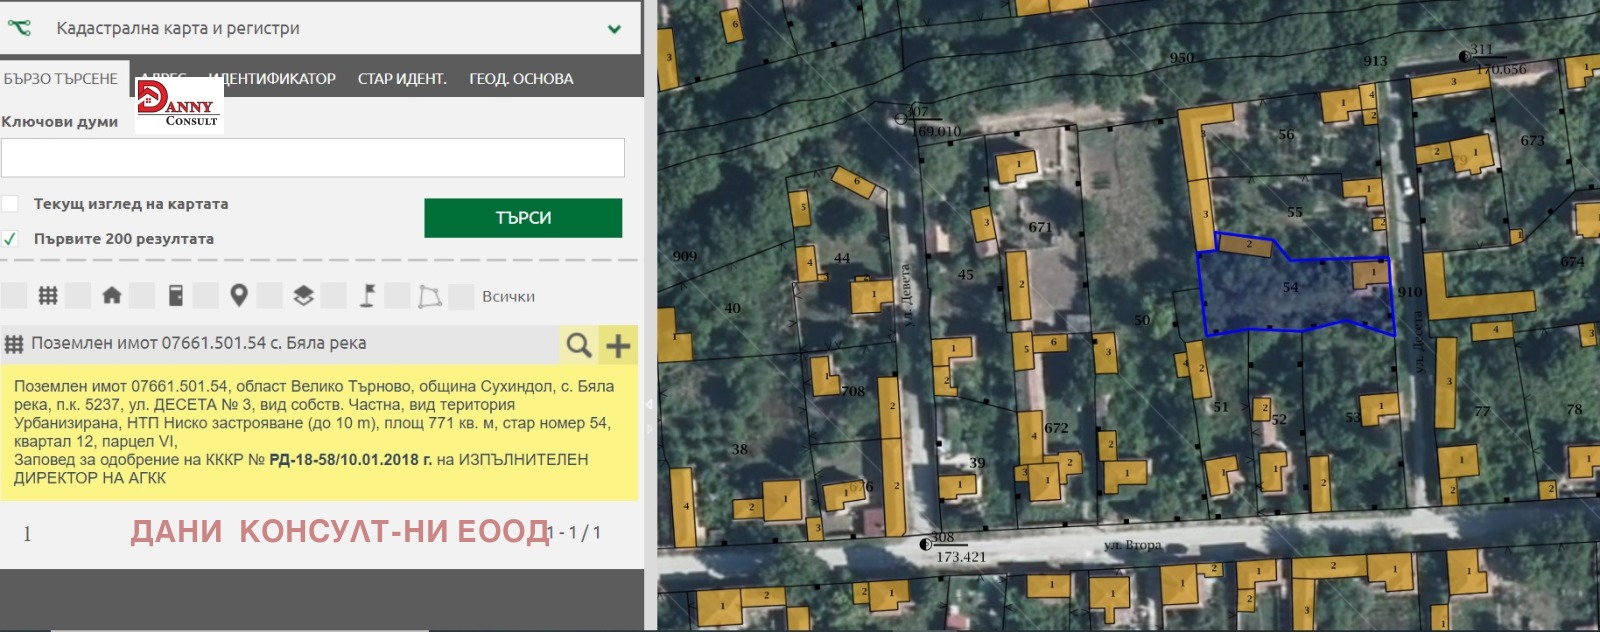Zoom to result using magnifier icon
The height and width of the screenshot is (632, 1600).
[578, 345]
